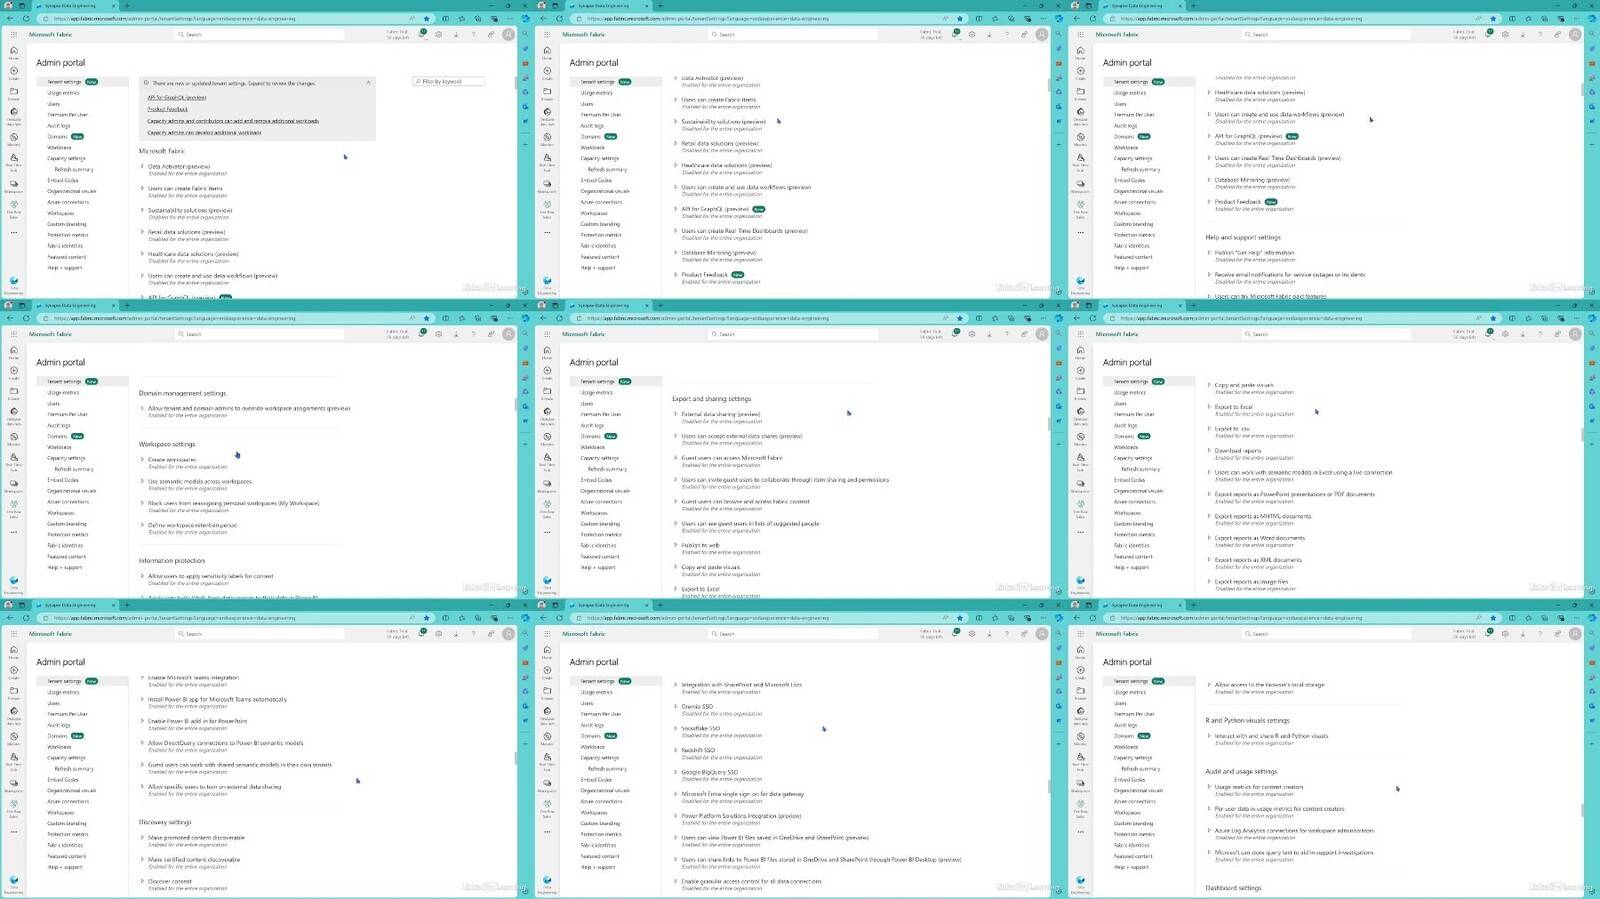Expand Guest users can access Microsoft Fabric
The image size is (1600, 899).
coord(676,458)
